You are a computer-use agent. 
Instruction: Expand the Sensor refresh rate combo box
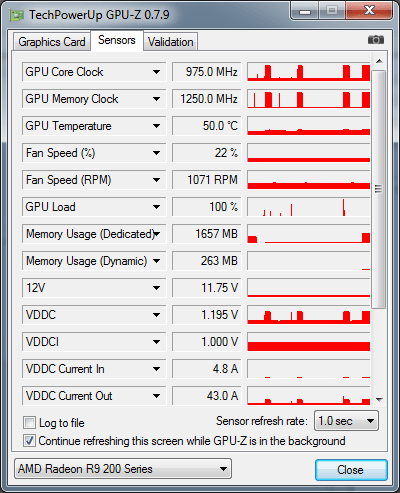tap(346, 421)
